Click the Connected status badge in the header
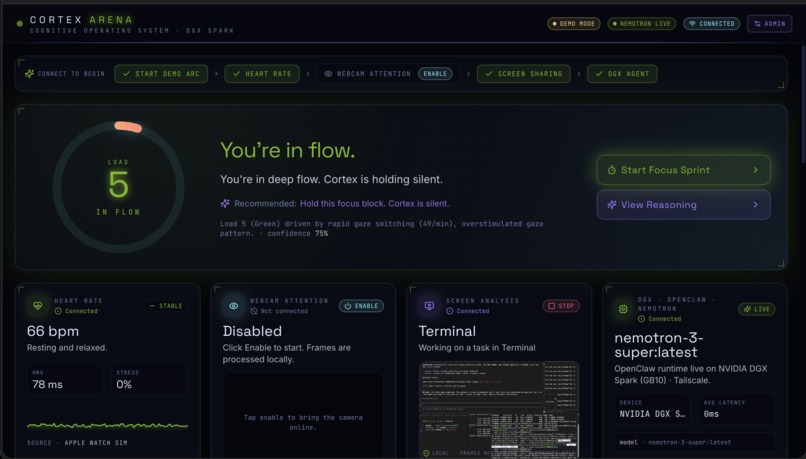The image size is (806, 459). click(711, 24)
